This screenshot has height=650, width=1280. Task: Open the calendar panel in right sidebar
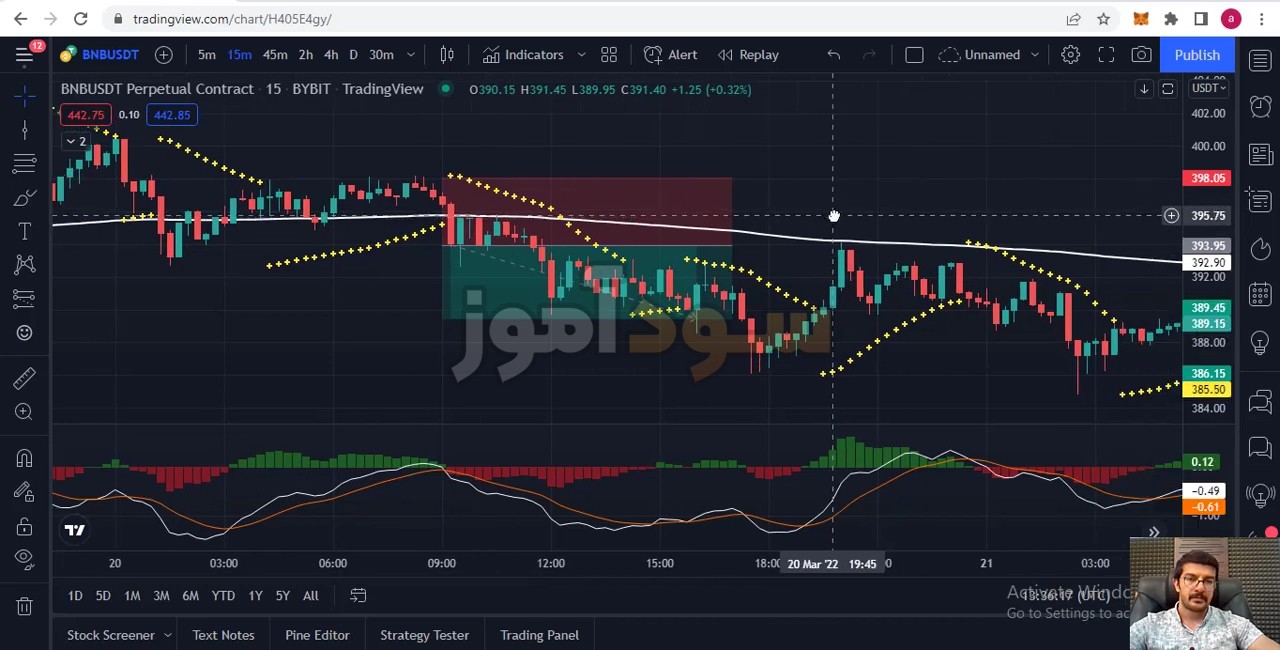pyautogui.click(x=1260, y=295)
